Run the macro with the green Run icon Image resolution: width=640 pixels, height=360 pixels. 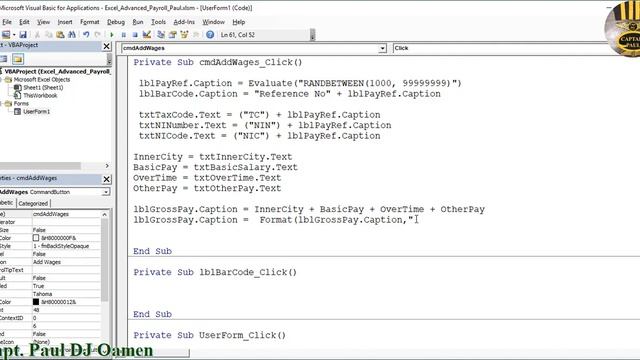[112, 35]
